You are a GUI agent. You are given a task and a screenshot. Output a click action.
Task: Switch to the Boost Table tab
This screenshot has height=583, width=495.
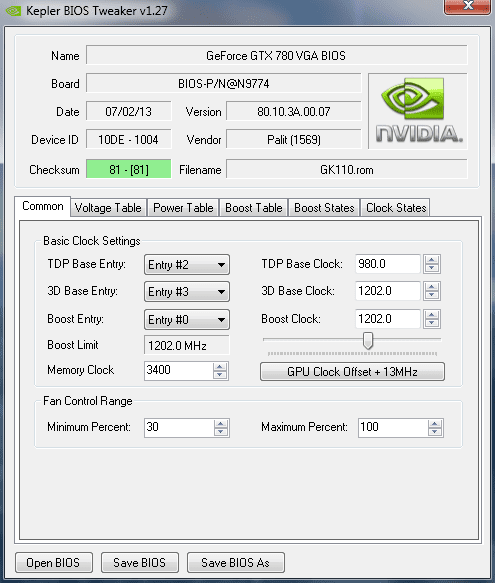click(x=254, y=207)
